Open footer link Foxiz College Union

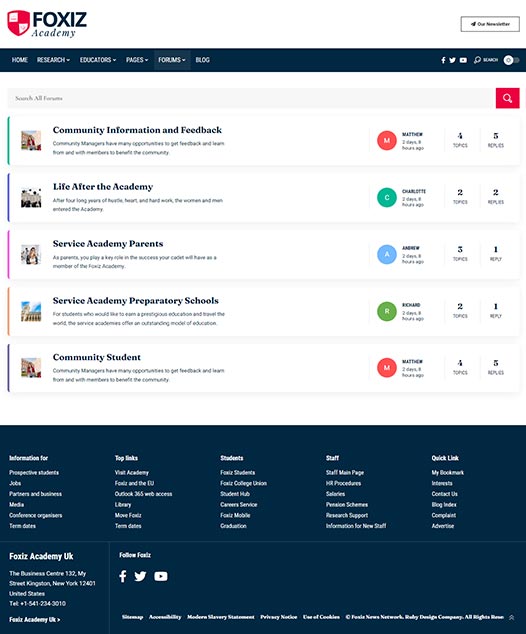(x=243, y=483)
